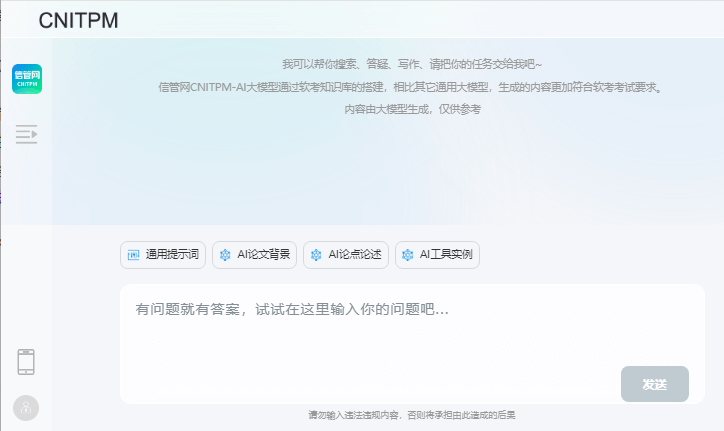The width and height of the screenshot is (724, 431).
Task: Click the icon inside 通用提示词 chip
Action: click(x=134, y=255)
